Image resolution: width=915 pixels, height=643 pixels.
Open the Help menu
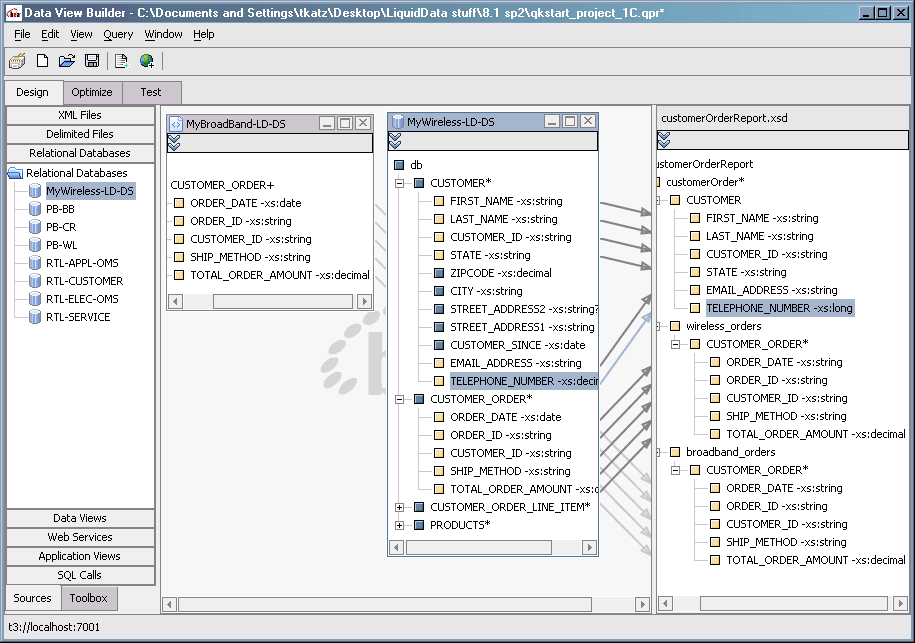tap(204, 34)
